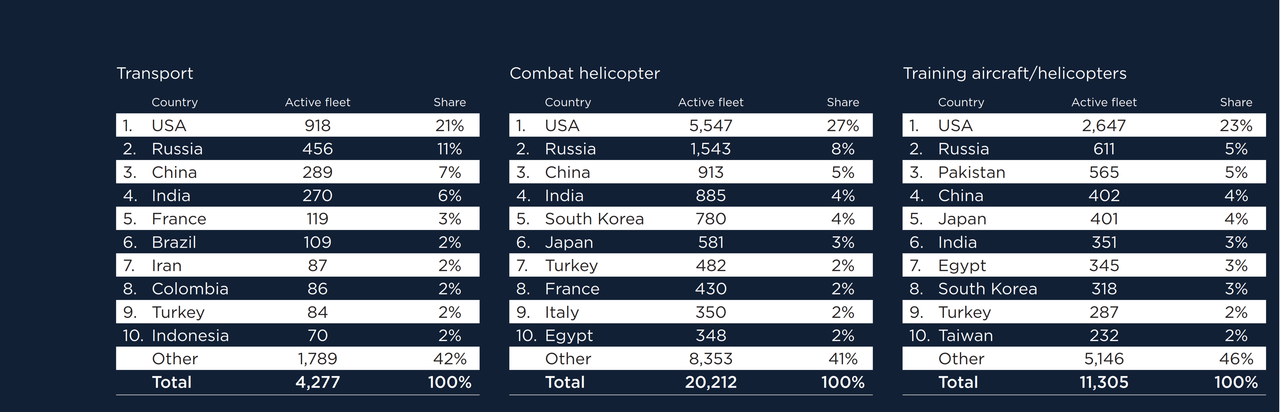1280x412 pixels.
Task: Select Share column header in Training table
Action: coord(1236,102)
